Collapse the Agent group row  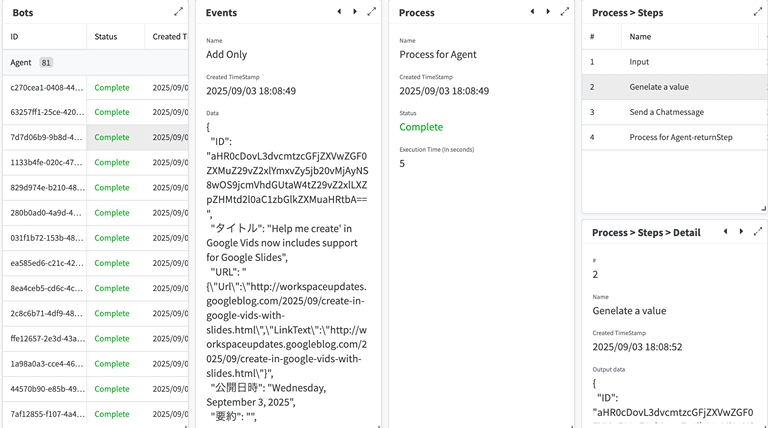point(20,62)
